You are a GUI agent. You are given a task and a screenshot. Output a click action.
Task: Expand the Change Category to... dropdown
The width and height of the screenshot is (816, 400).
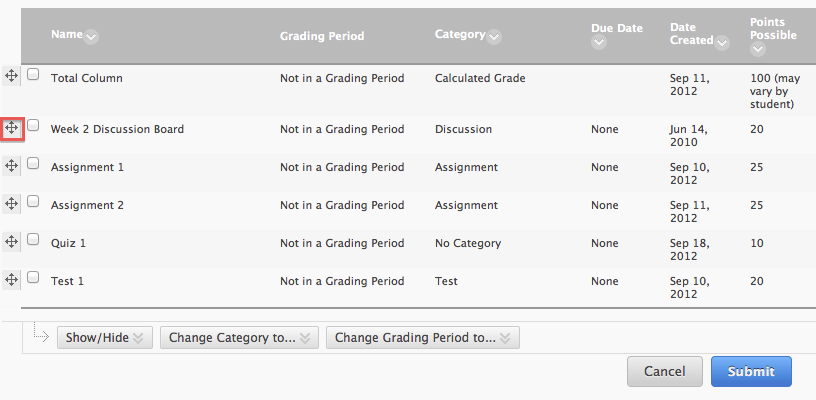point(239,338)
